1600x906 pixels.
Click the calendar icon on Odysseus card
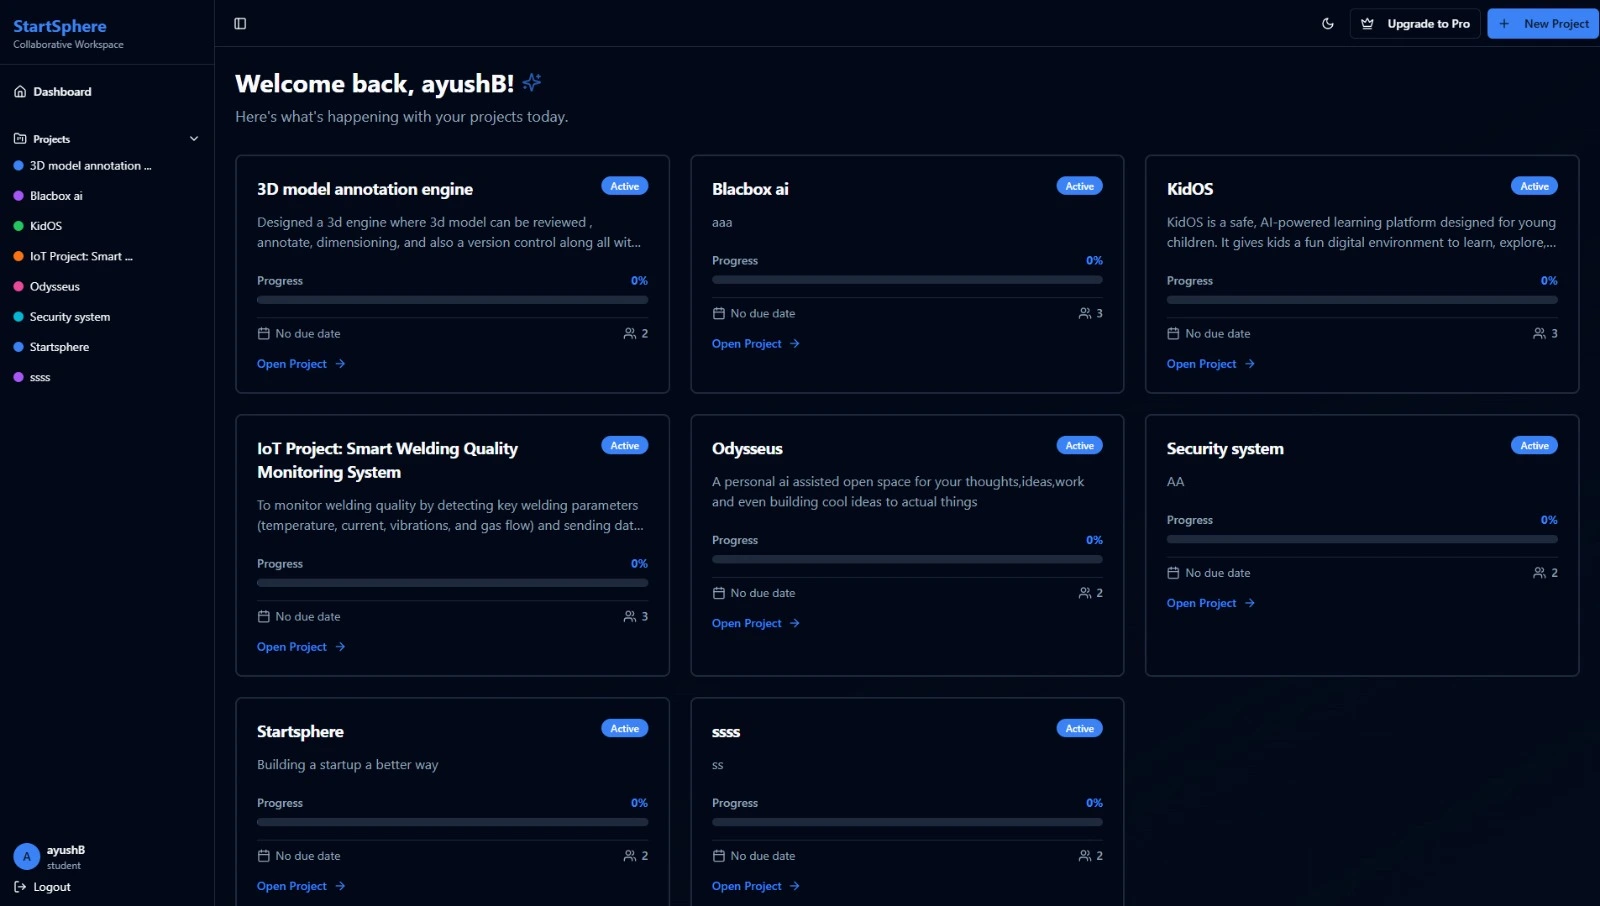click(x=718, y=593)
